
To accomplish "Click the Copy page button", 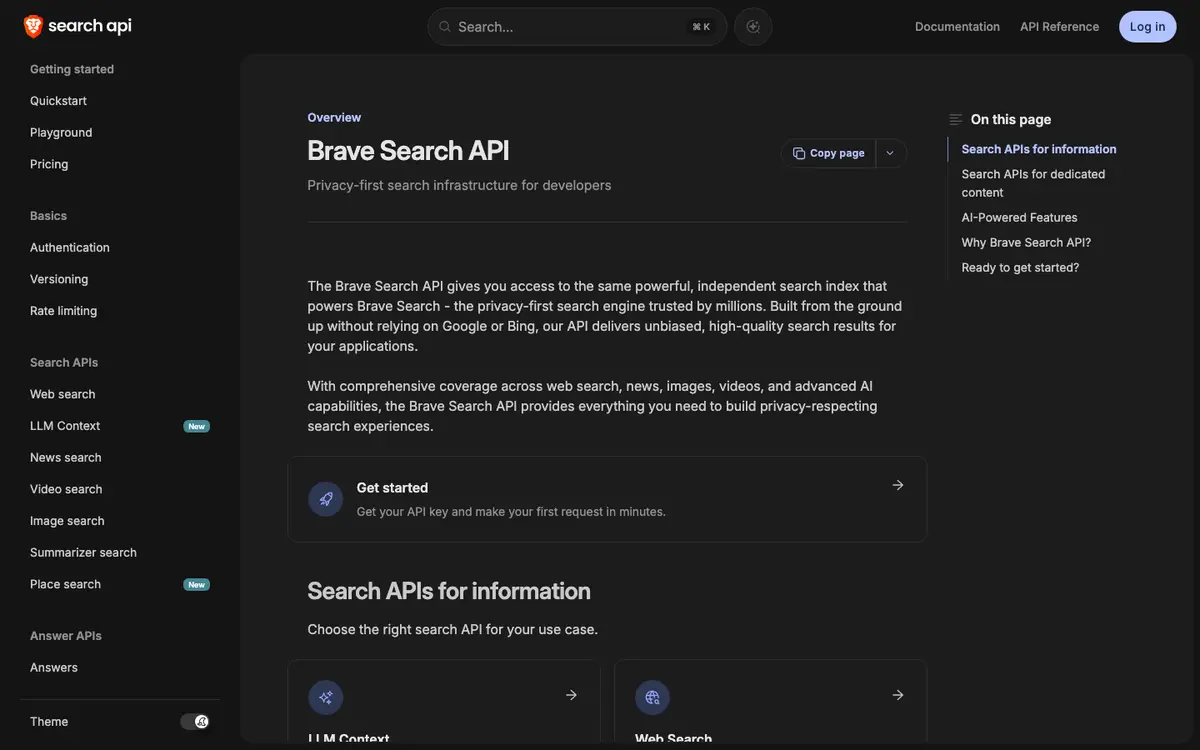I will [828, 153].
